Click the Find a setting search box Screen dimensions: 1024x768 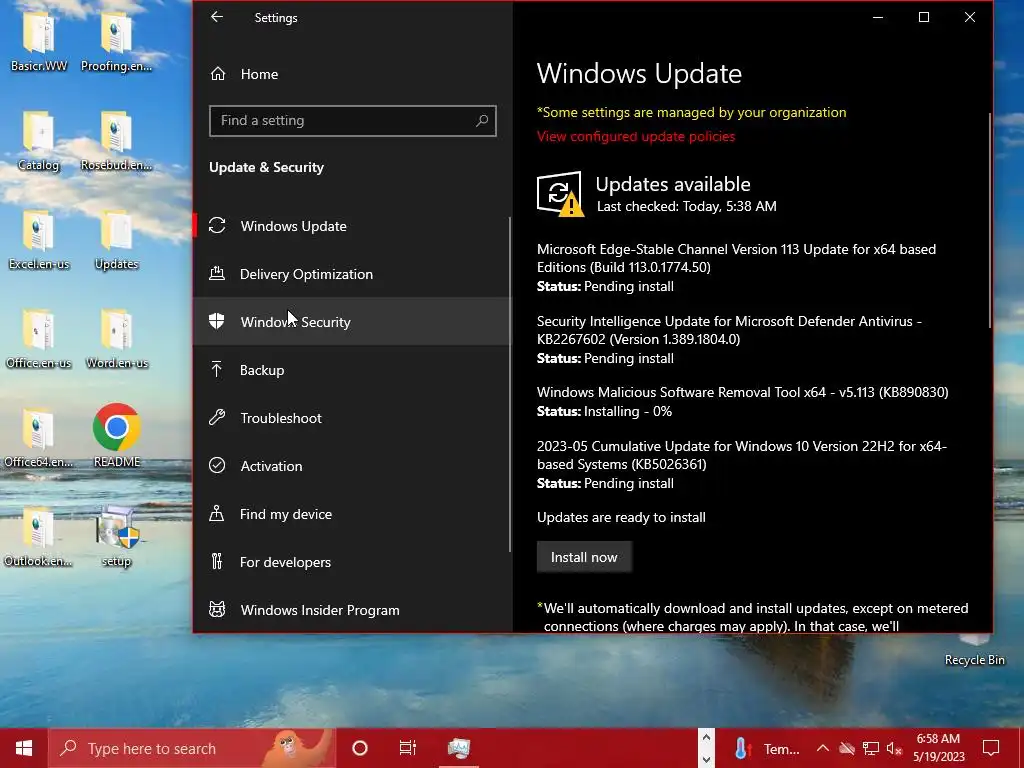(353, 121)
